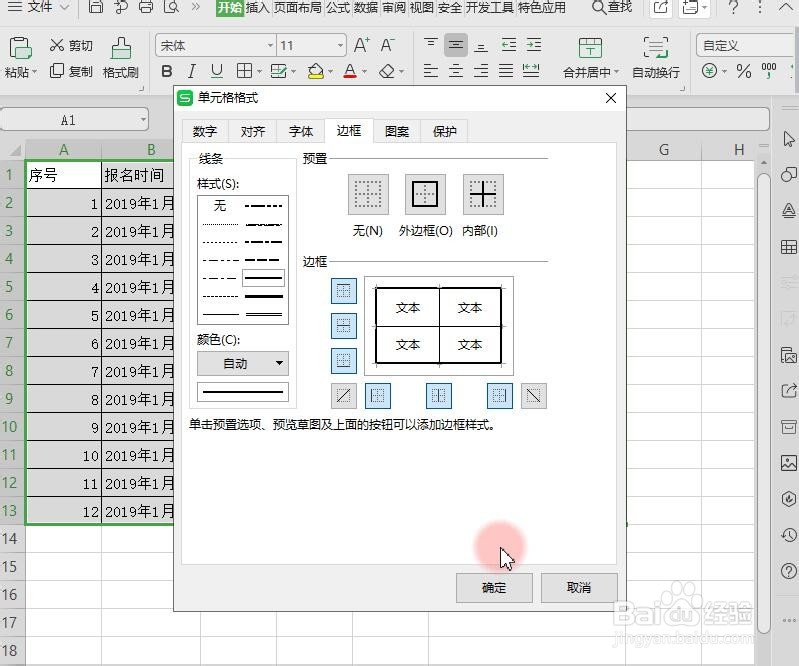This screenshot has width=799, height=666.
Task: Expand more quick toolbar items chevron
Action: pos(196,7)
